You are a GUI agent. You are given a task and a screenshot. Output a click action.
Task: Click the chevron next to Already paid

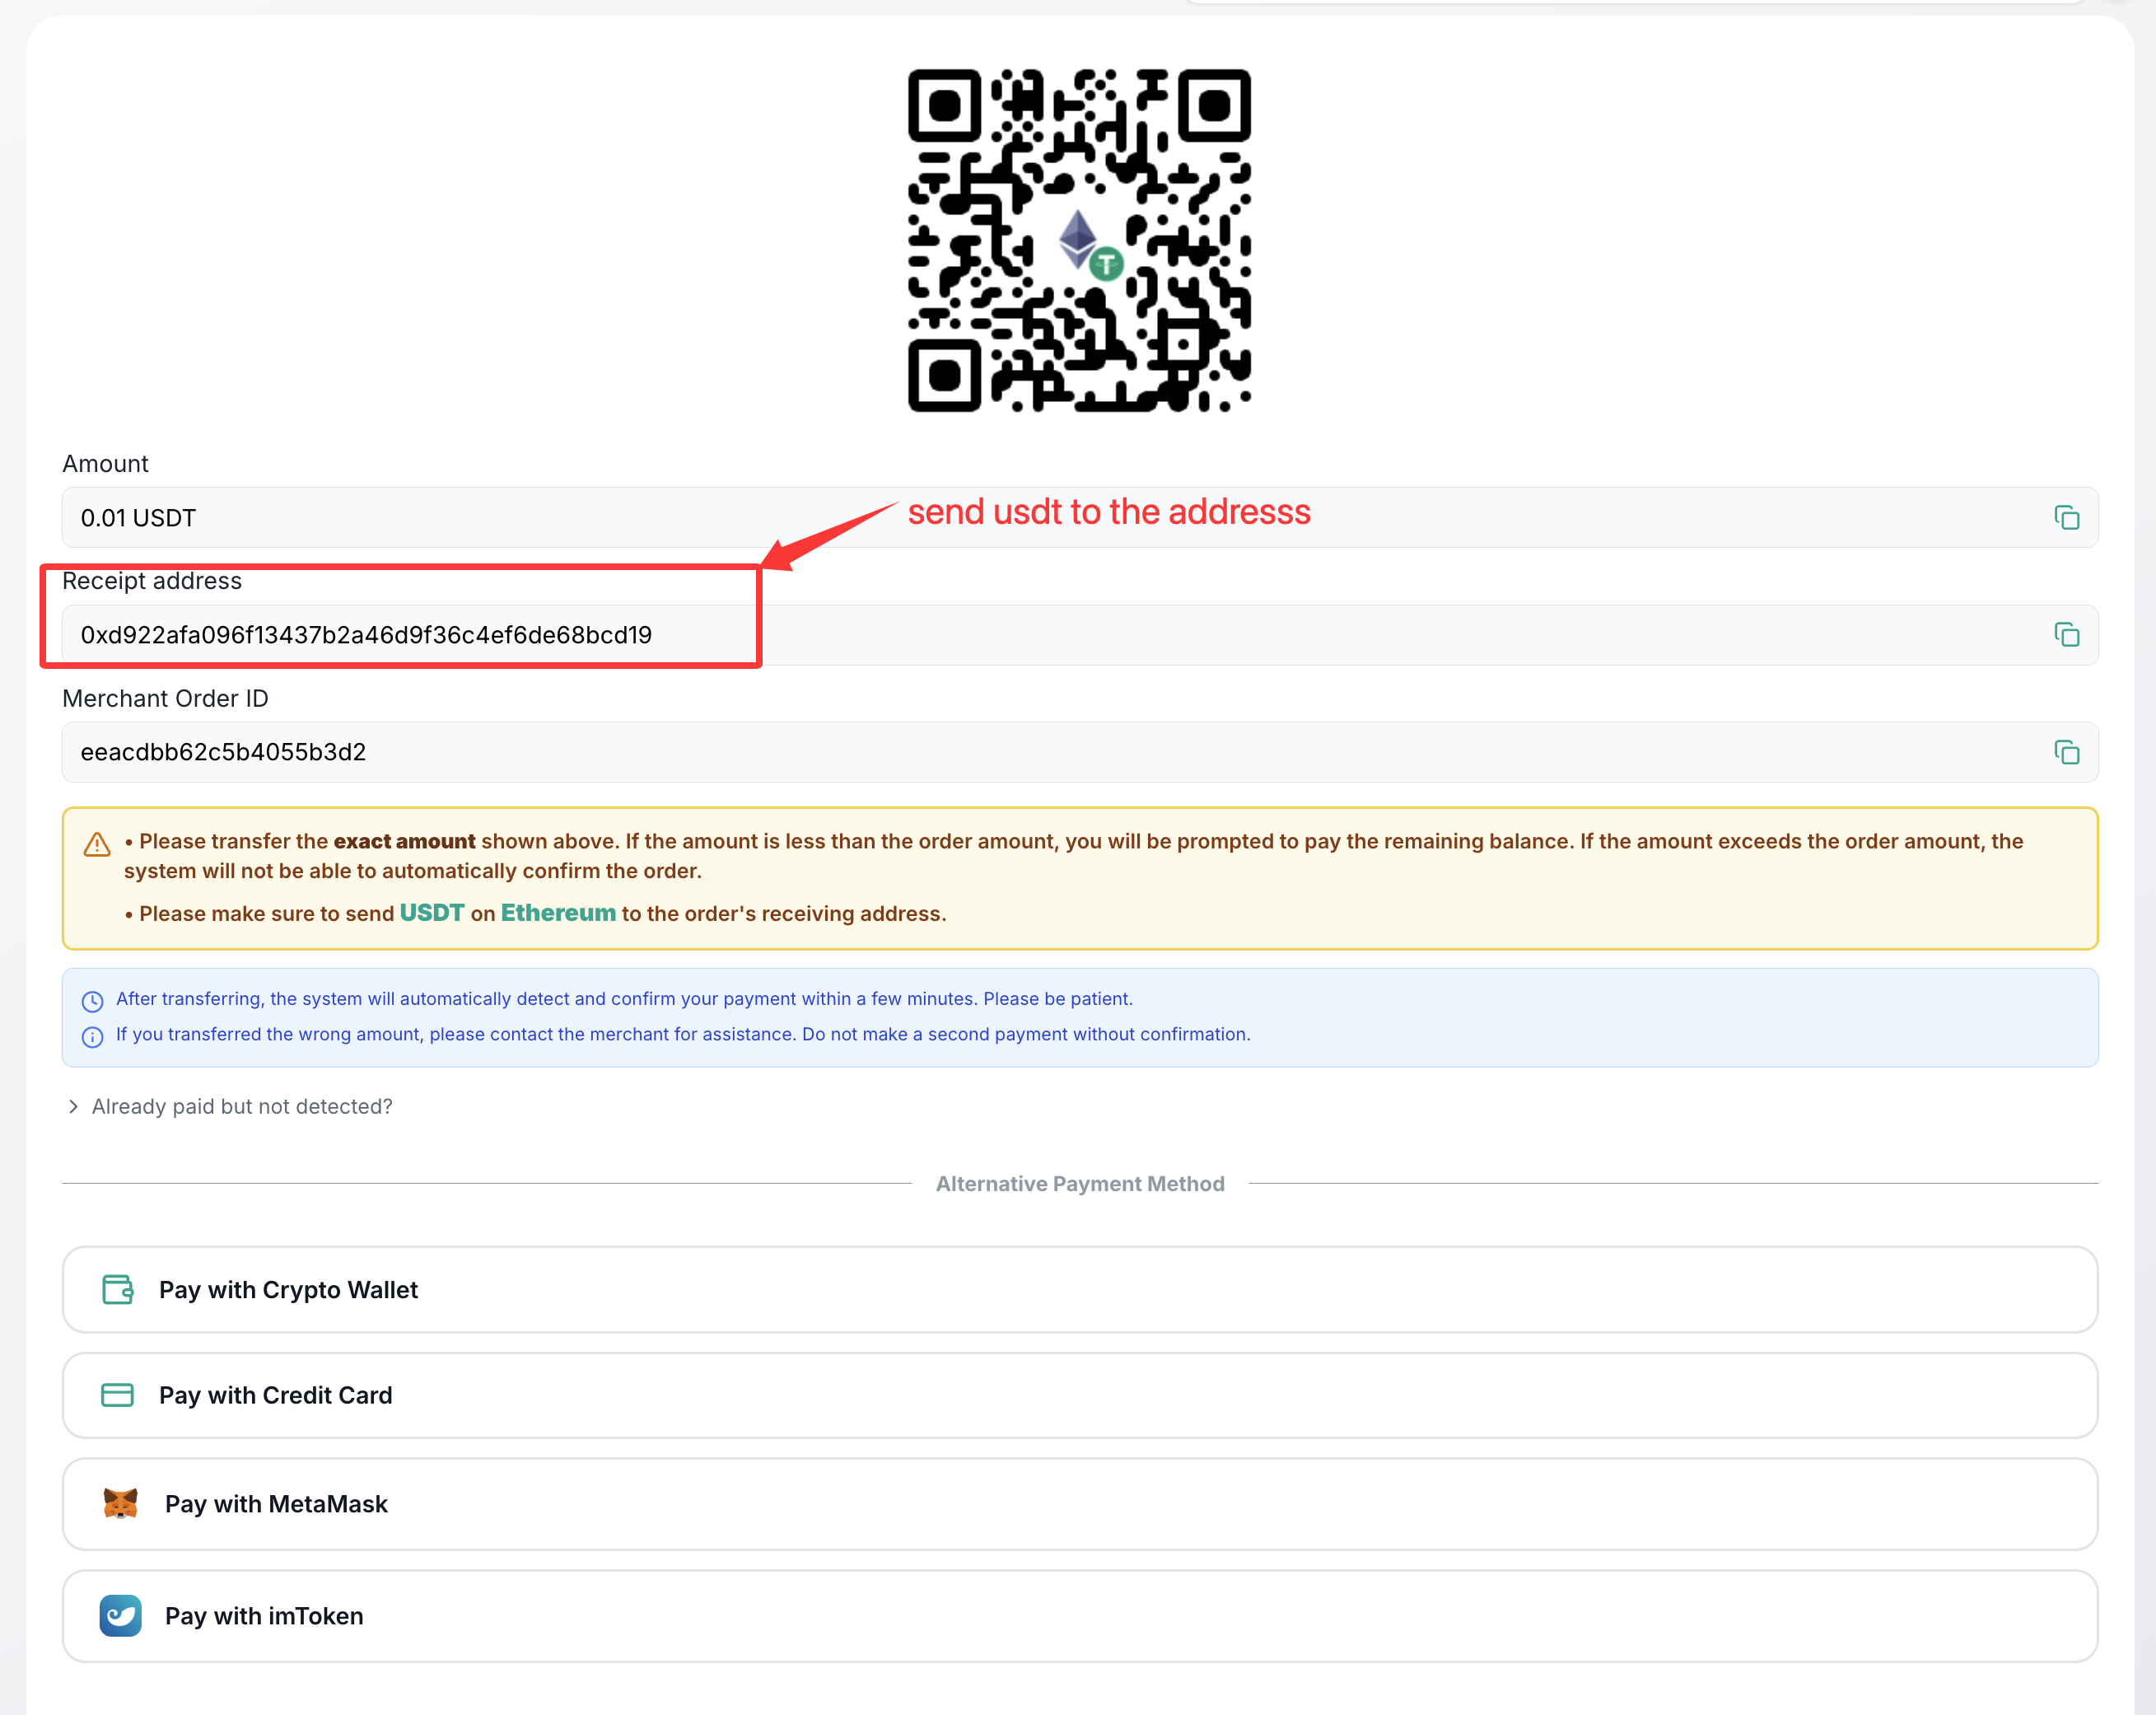(73, 1106)
